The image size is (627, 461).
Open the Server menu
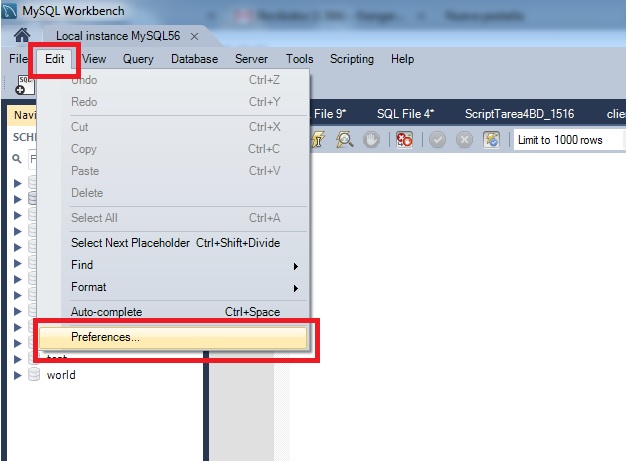(251, 59)
